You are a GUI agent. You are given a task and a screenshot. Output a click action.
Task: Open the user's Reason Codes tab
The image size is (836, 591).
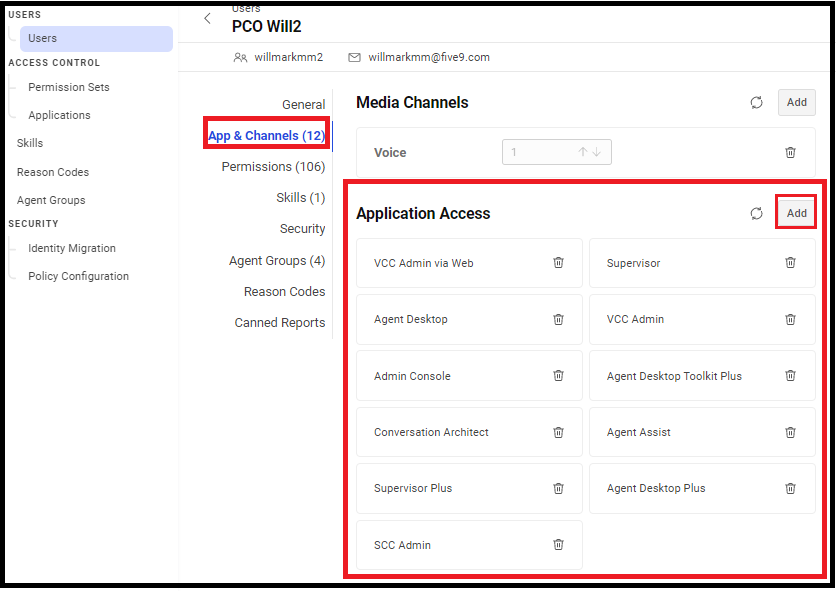284,291
